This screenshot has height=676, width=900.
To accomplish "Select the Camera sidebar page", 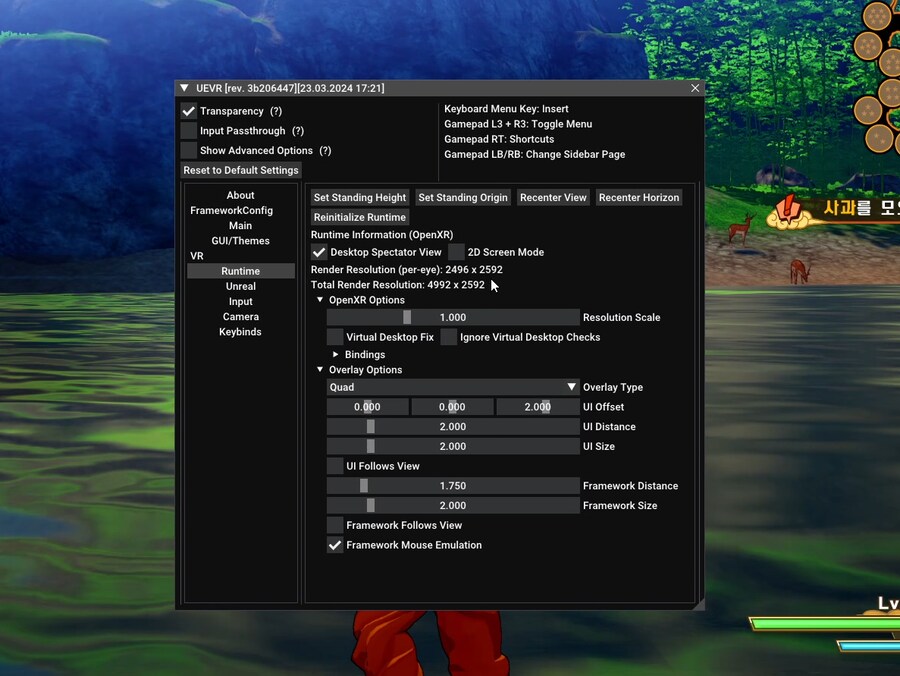I will (x=240, y=317).
